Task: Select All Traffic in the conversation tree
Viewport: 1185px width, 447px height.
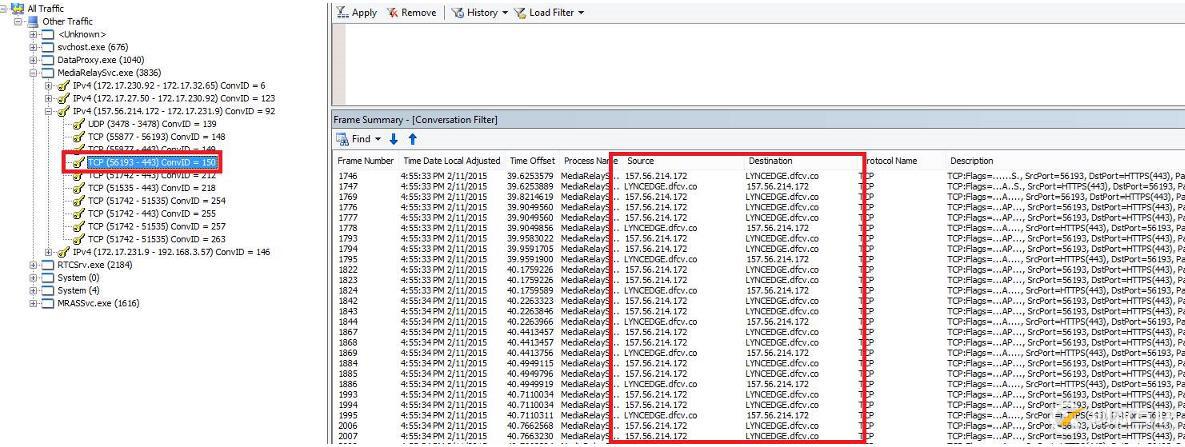Action: 45,8
